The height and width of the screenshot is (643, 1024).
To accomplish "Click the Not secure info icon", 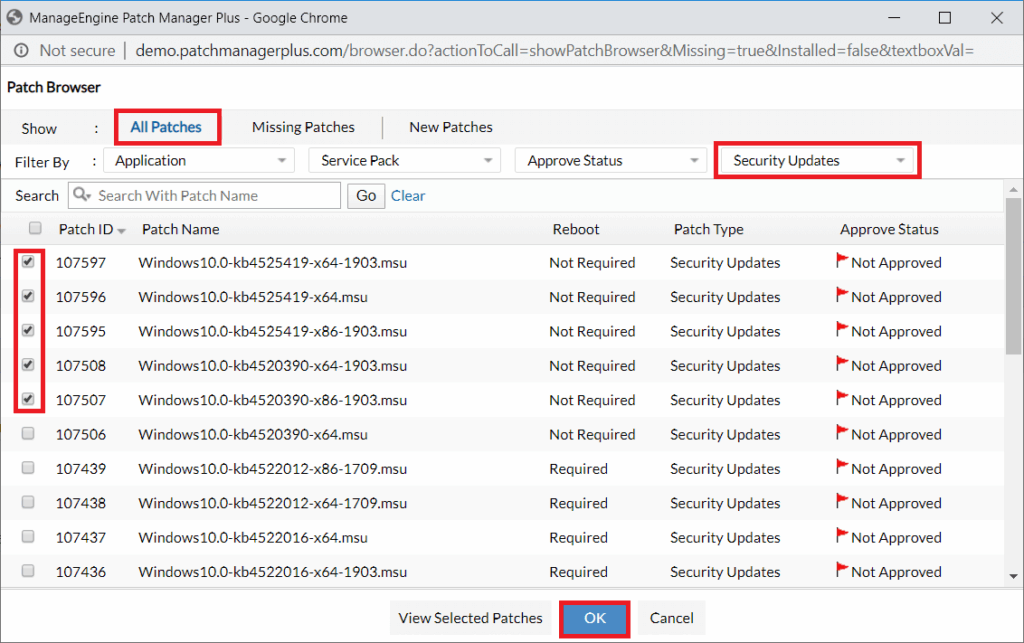I will coord(21,50).
